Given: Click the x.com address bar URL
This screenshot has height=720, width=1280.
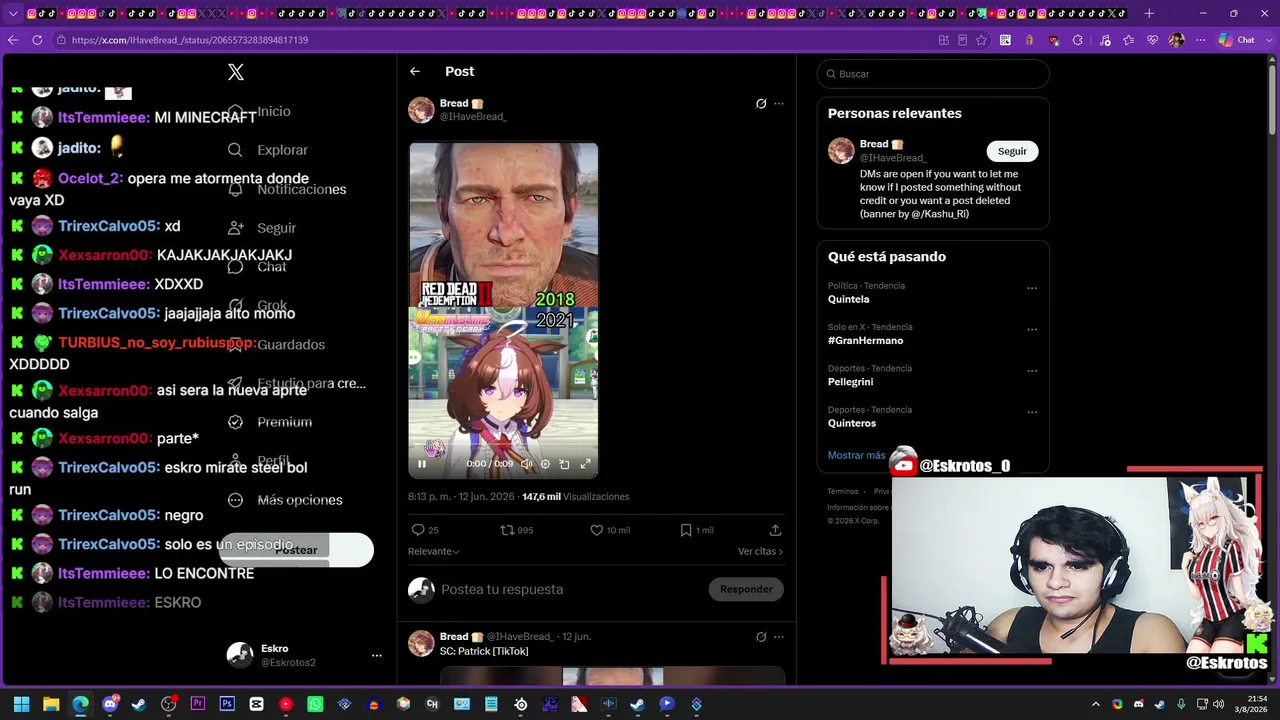Looking at the screenshot, I should coord(190,40).
